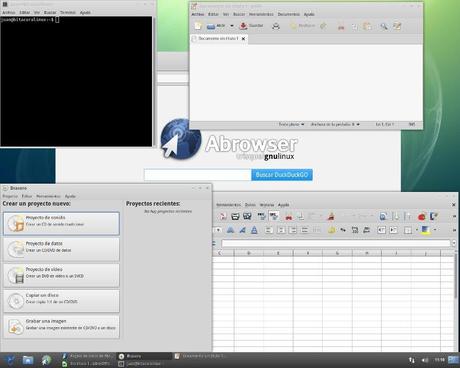Click the currency format icon in the spreadsheet toolbar
This screenshot has width=460, height=368.
pyautogui.click(x=331, y=230)
